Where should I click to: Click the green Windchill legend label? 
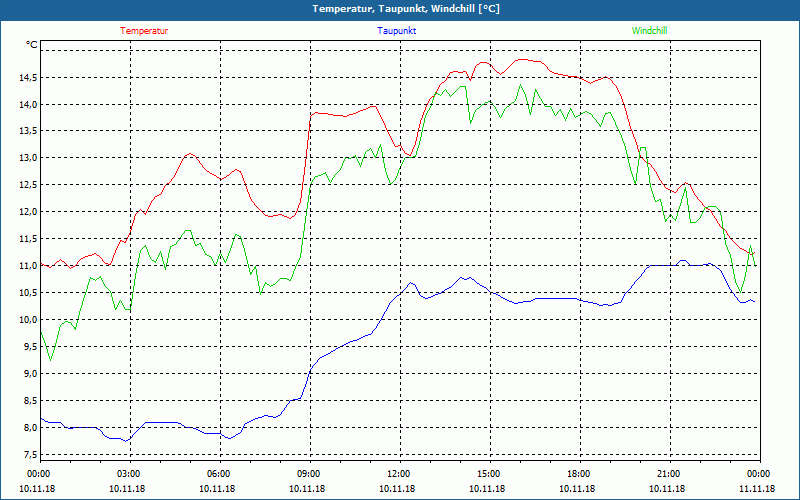click(x=649, y=31)
